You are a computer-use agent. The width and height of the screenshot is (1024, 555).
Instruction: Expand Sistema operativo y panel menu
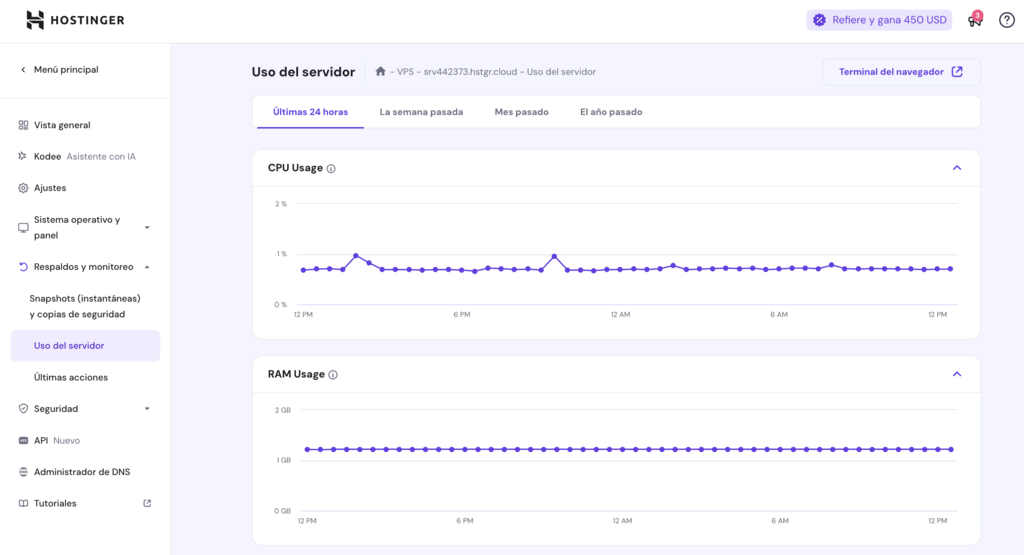147,228
